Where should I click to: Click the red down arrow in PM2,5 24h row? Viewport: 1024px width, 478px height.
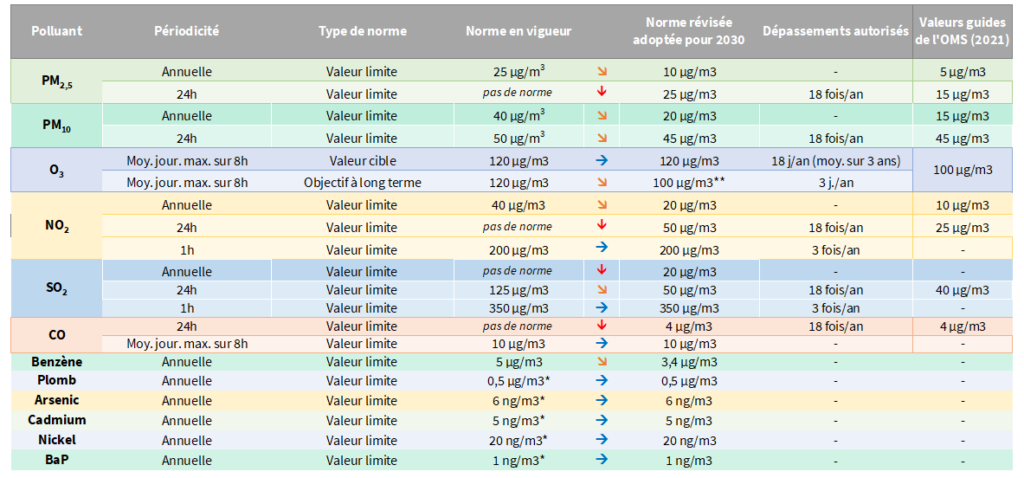(602, 92)
